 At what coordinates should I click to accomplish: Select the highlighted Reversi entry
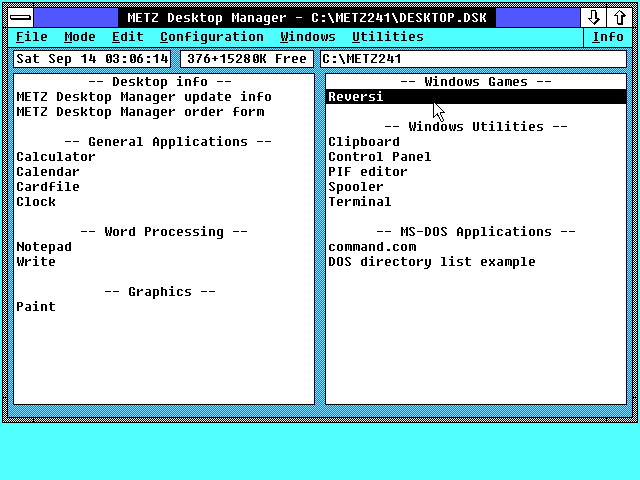(x=476, y=97)
